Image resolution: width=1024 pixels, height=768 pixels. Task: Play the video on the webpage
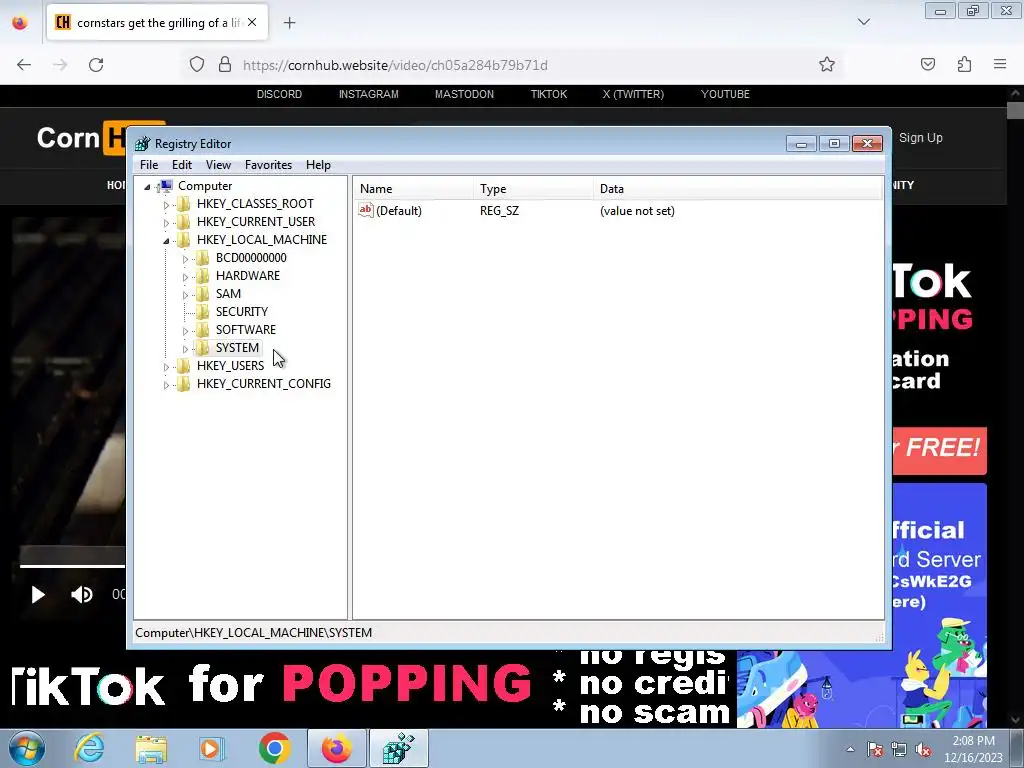point(38,594)
